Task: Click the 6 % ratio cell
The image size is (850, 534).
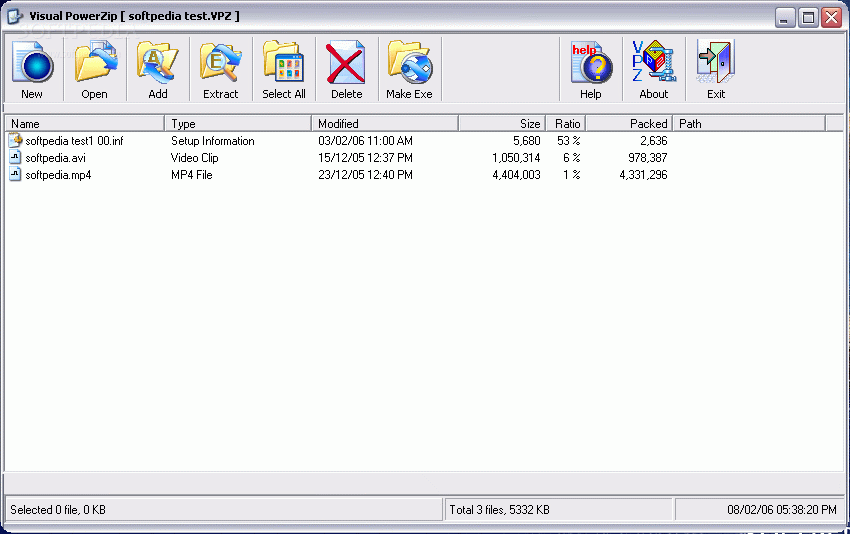Action: pyautogui.click(x=572, y=158)
